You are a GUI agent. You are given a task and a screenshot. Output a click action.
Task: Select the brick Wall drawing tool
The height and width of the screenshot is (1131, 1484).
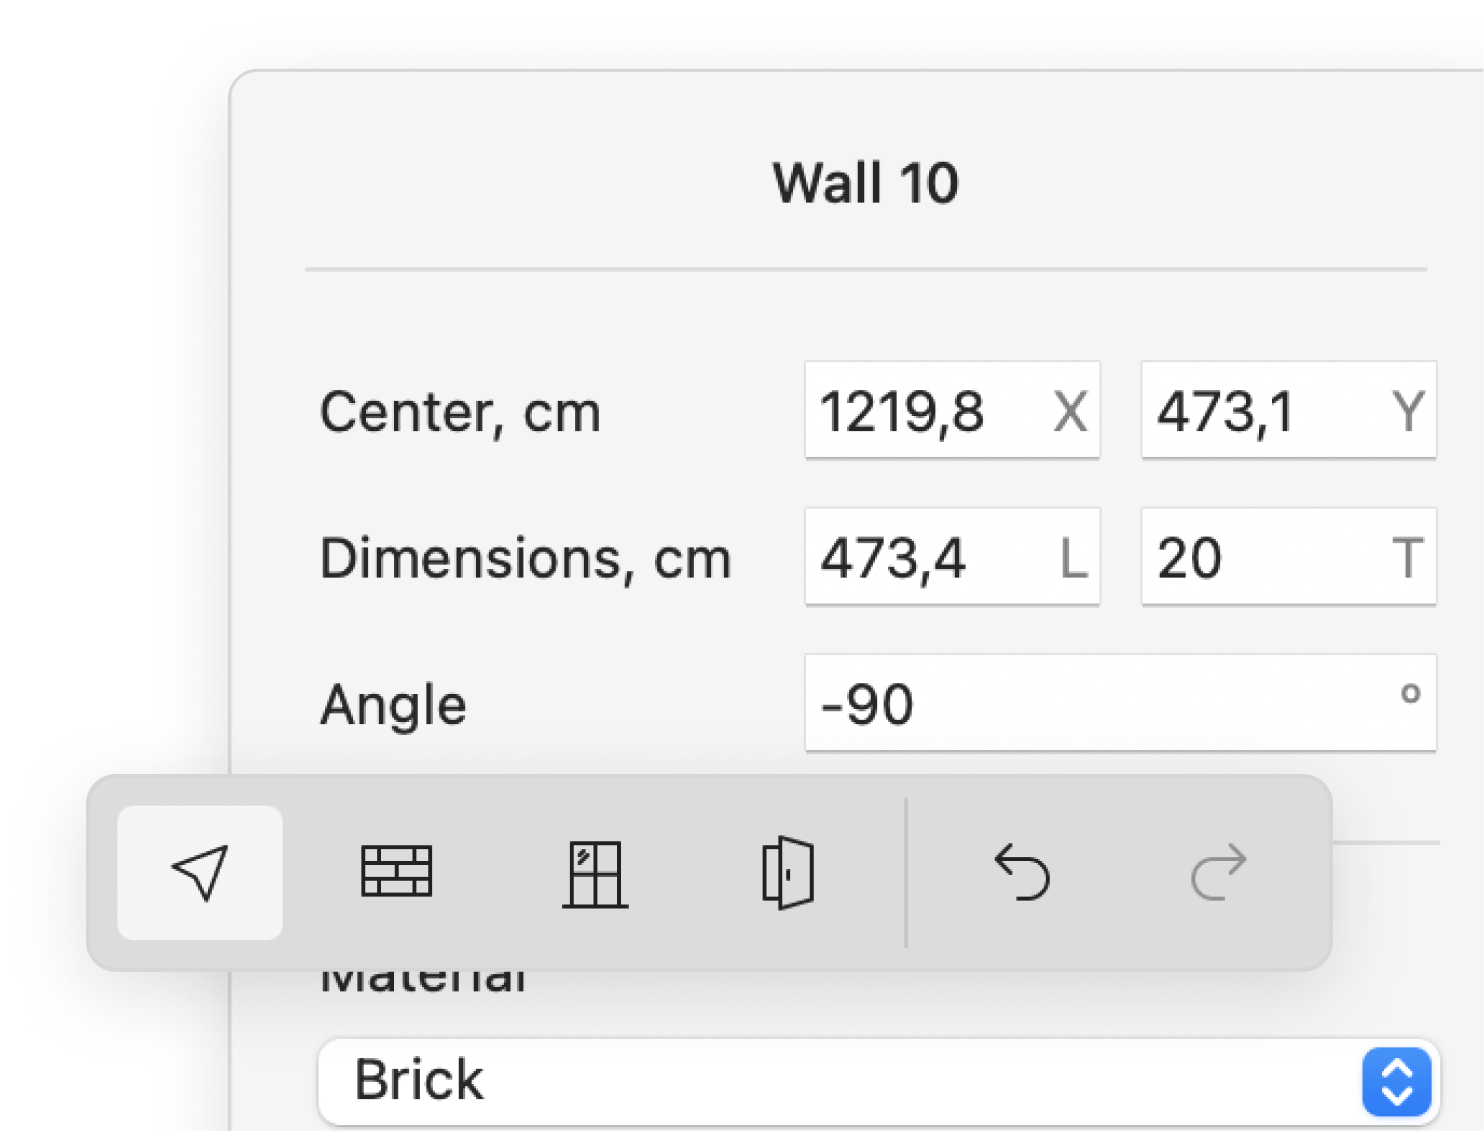click(396, 872)
